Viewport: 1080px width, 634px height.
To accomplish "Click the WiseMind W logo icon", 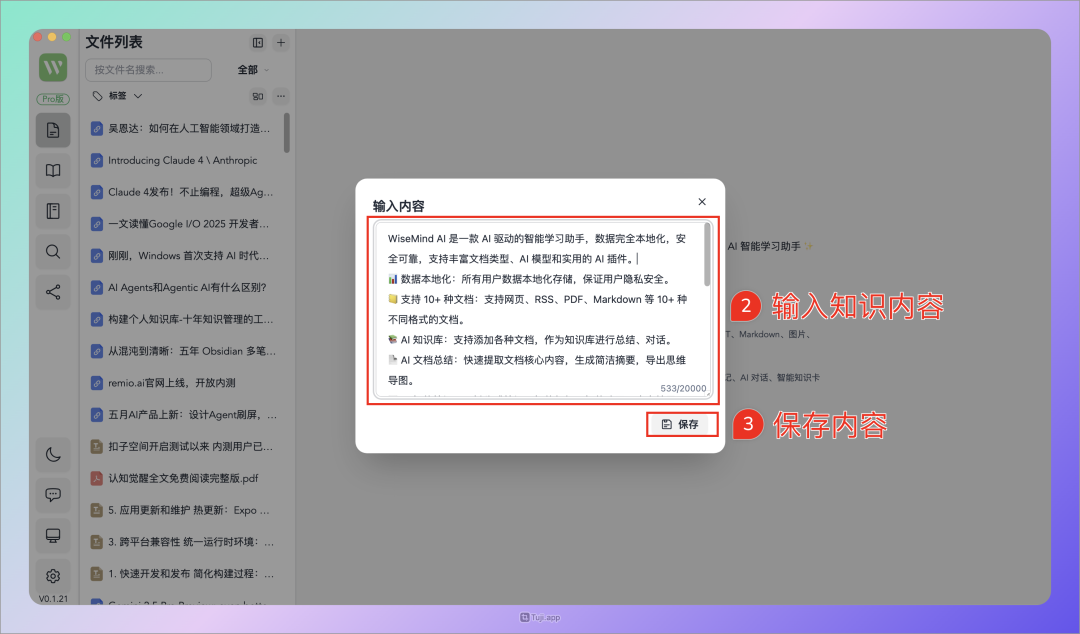I will [53, 68].
